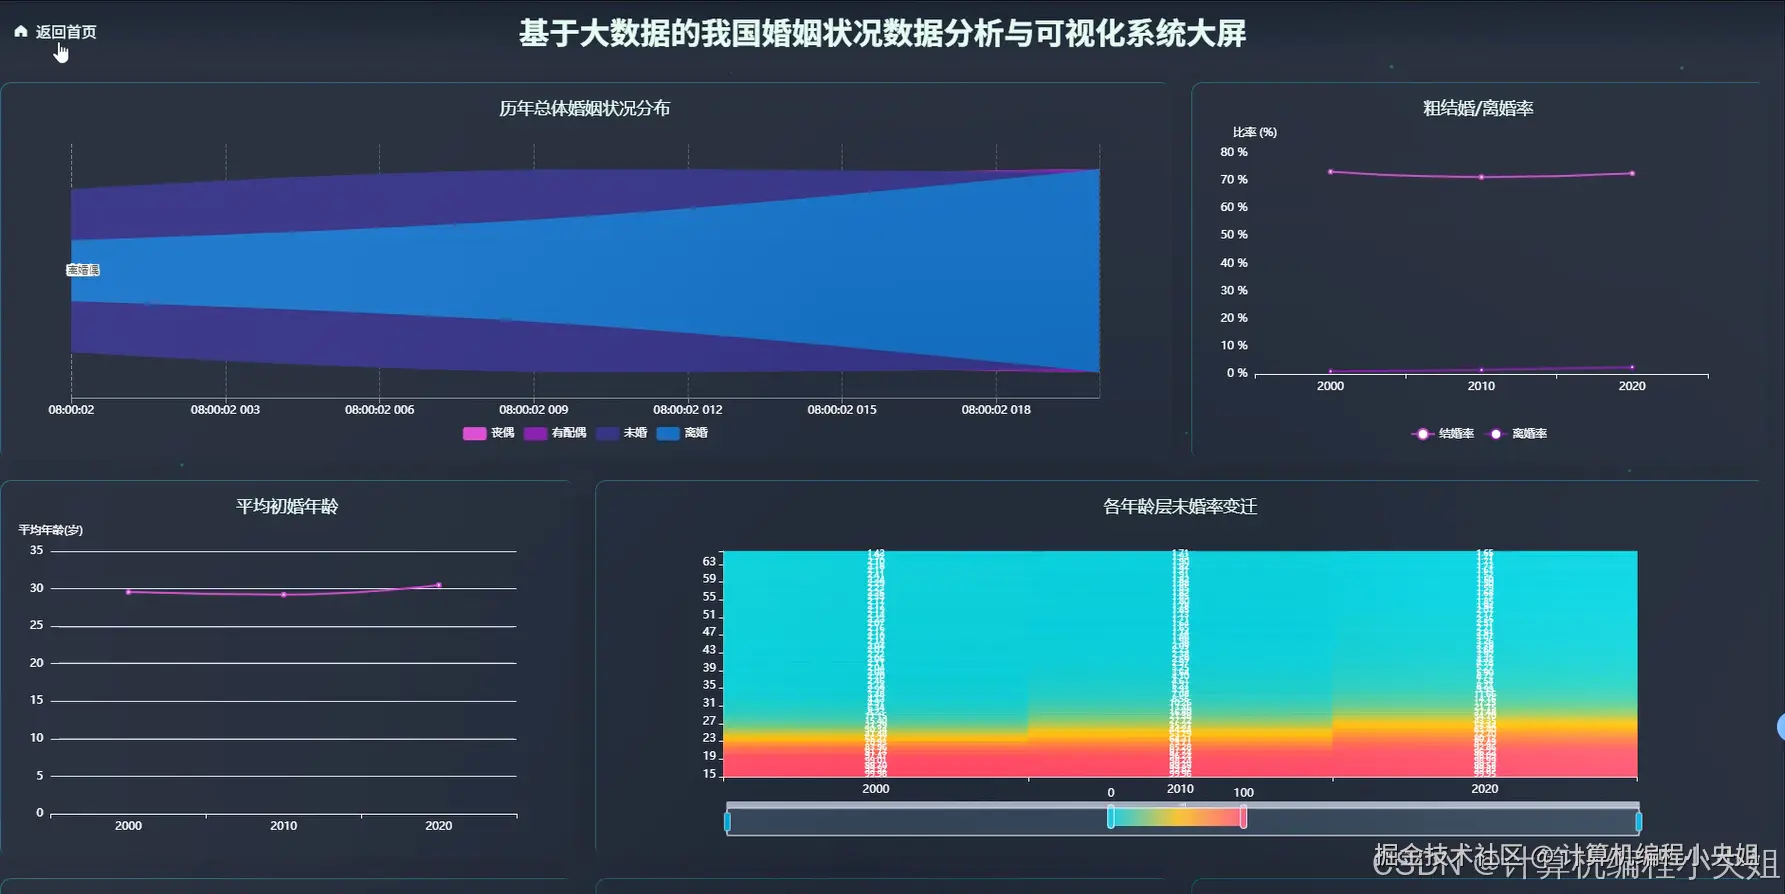The image size is (1785, 894).
Task: Click the gradient color bar of the visual map
Action: pos(1177,817)
